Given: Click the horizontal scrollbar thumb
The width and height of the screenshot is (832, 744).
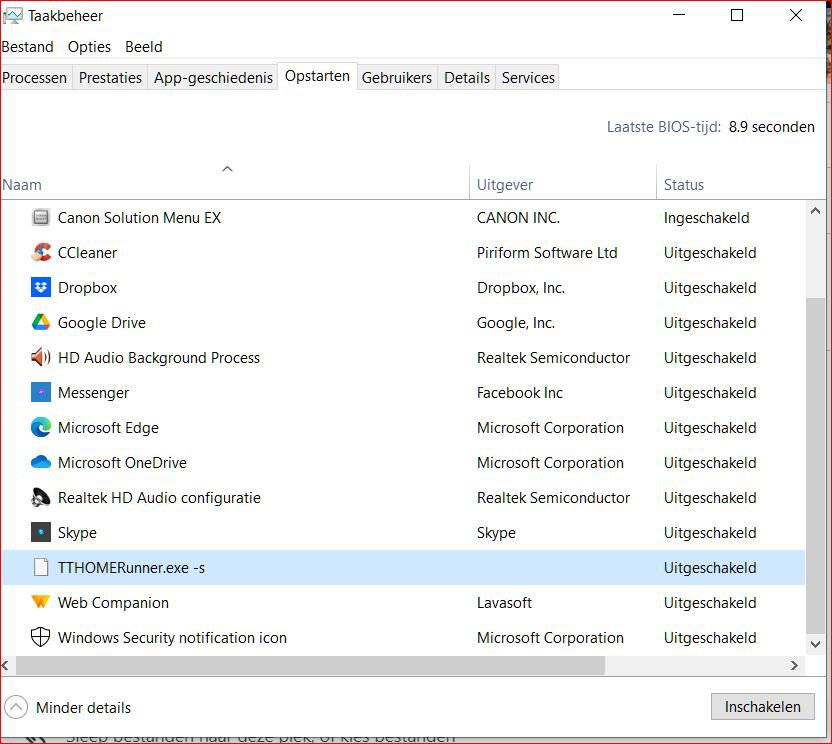Looking at the screenshot, I should [310, 665].
